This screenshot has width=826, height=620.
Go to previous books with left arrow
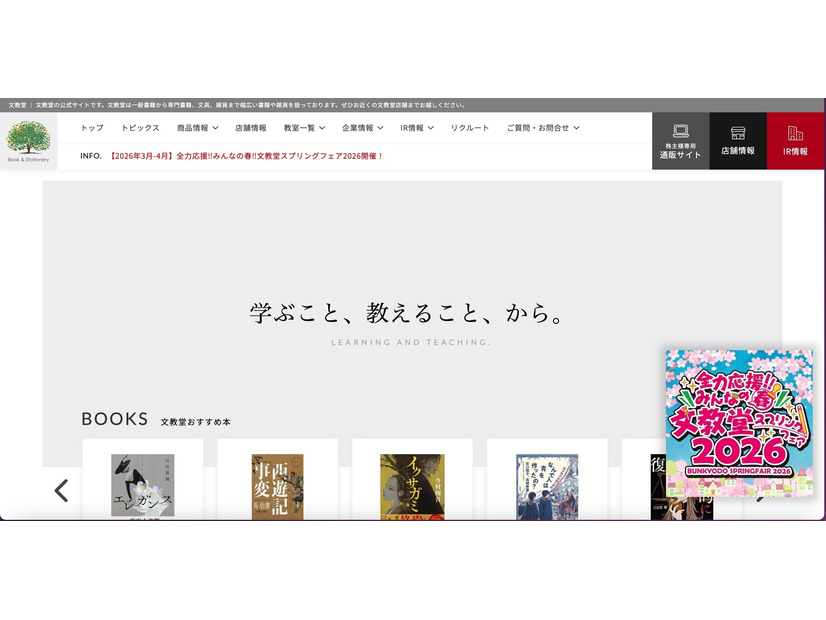pyautogui.click(x=61, y=490)
